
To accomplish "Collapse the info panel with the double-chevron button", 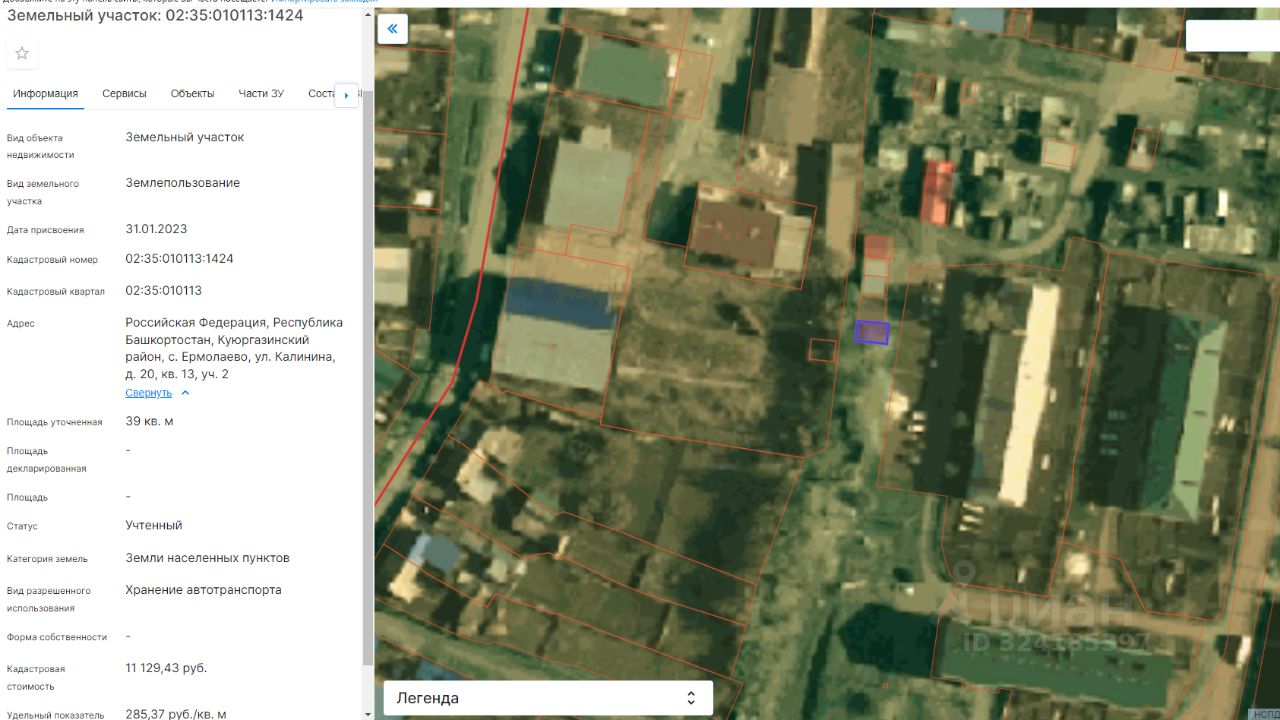I will coord(392,29).
